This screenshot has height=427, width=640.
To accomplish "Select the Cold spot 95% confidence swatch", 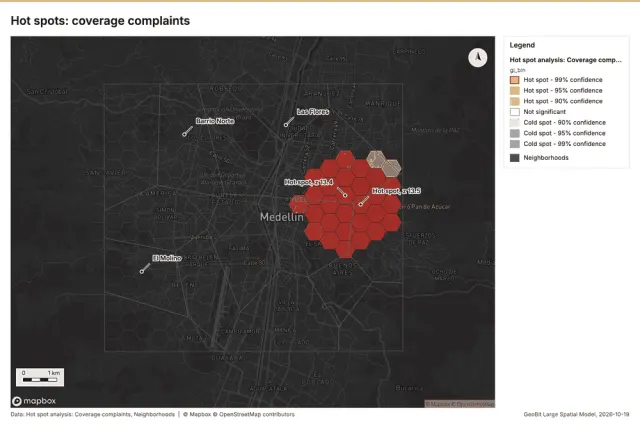I will pos(515,133).
